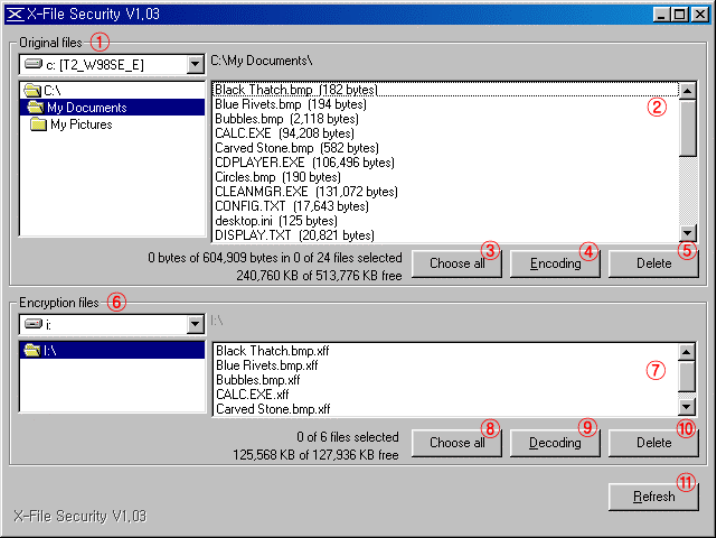Select CALC.EXE (94,208 bytes)
The image size is (716, 538).
(x=446, y=133)
